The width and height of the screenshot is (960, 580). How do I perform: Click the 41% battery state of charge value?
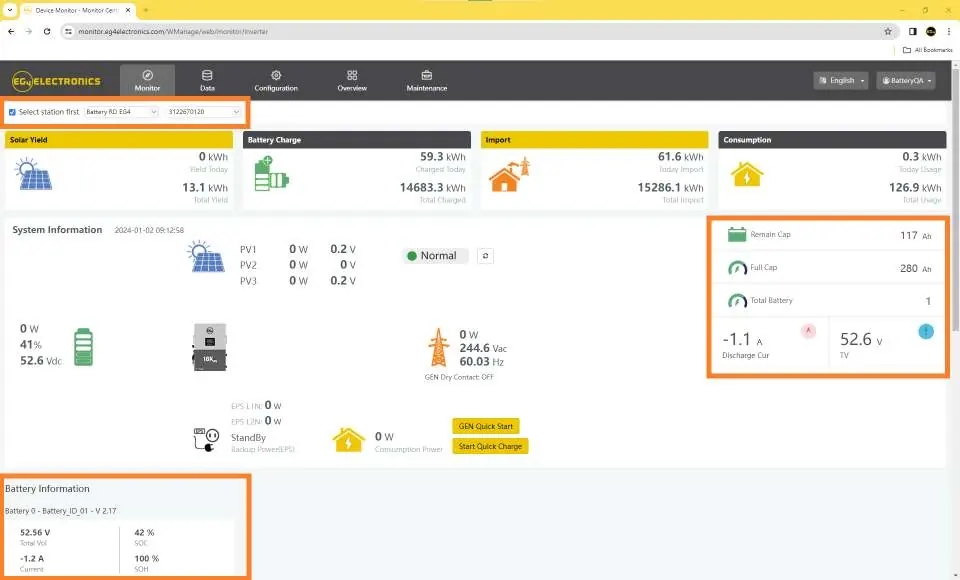tap(31, 345)
